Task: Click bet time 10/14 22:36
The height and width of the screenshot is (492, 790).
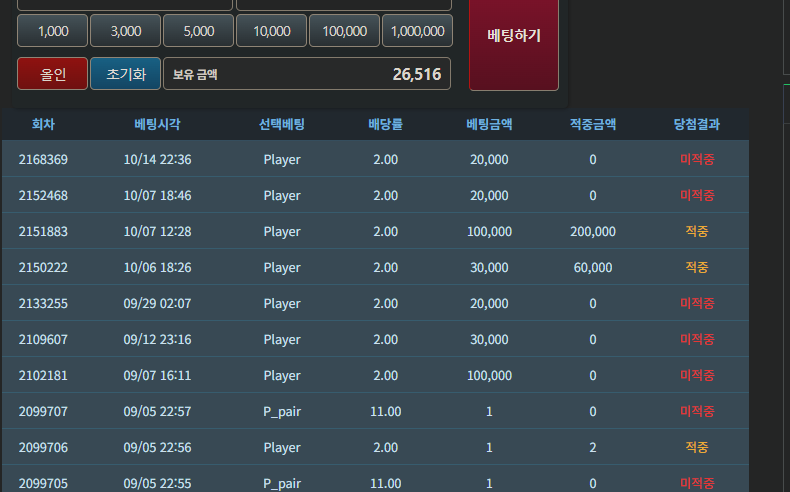Action: 157,160
